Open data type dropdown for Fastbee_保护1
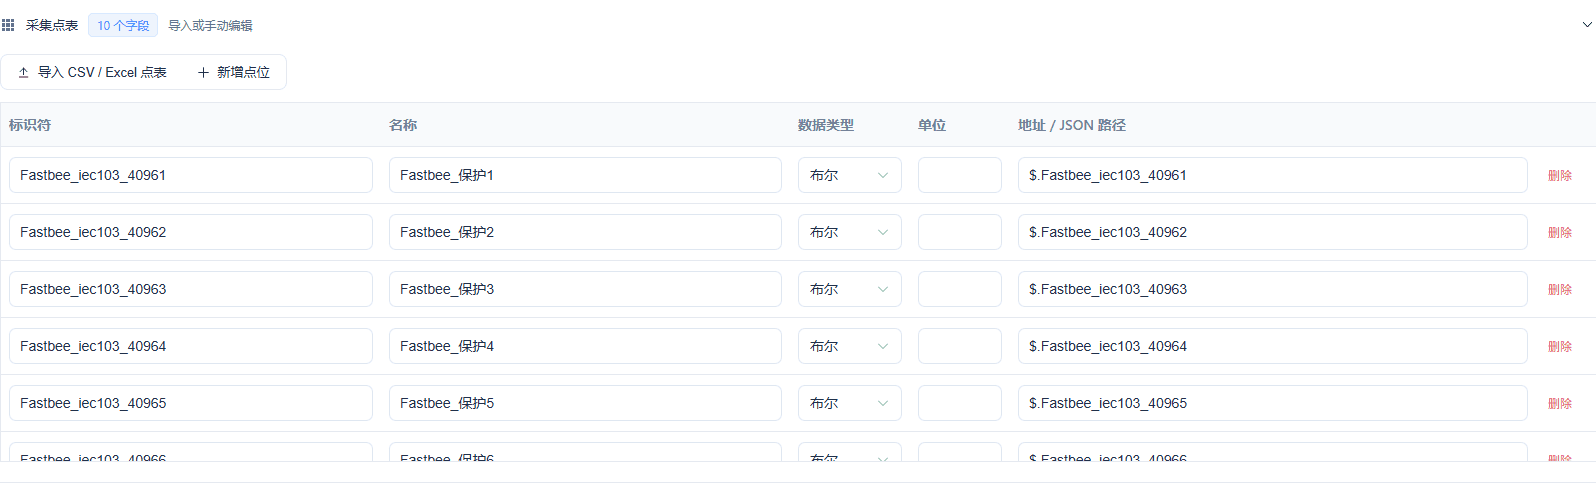 [x=850, y=175]
